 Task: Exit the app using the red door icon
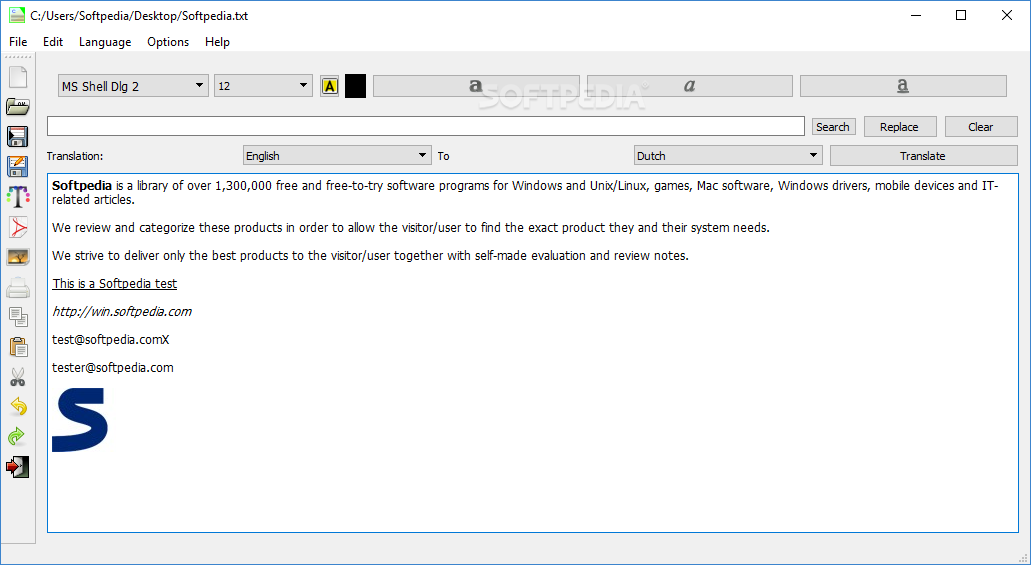coord(18,467)
